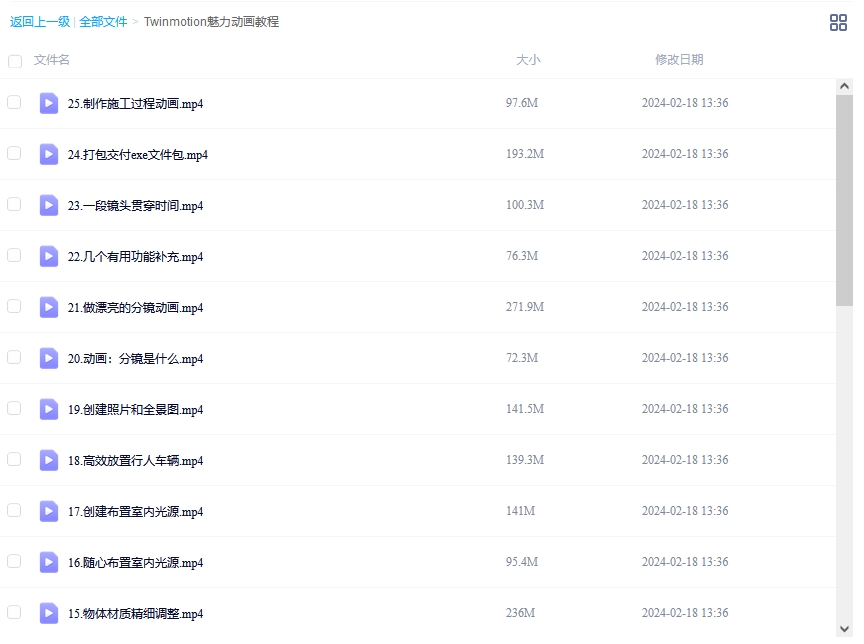
Task: Click the modified date of 15.物体材质精细调整.mp4
Action: 685,613
